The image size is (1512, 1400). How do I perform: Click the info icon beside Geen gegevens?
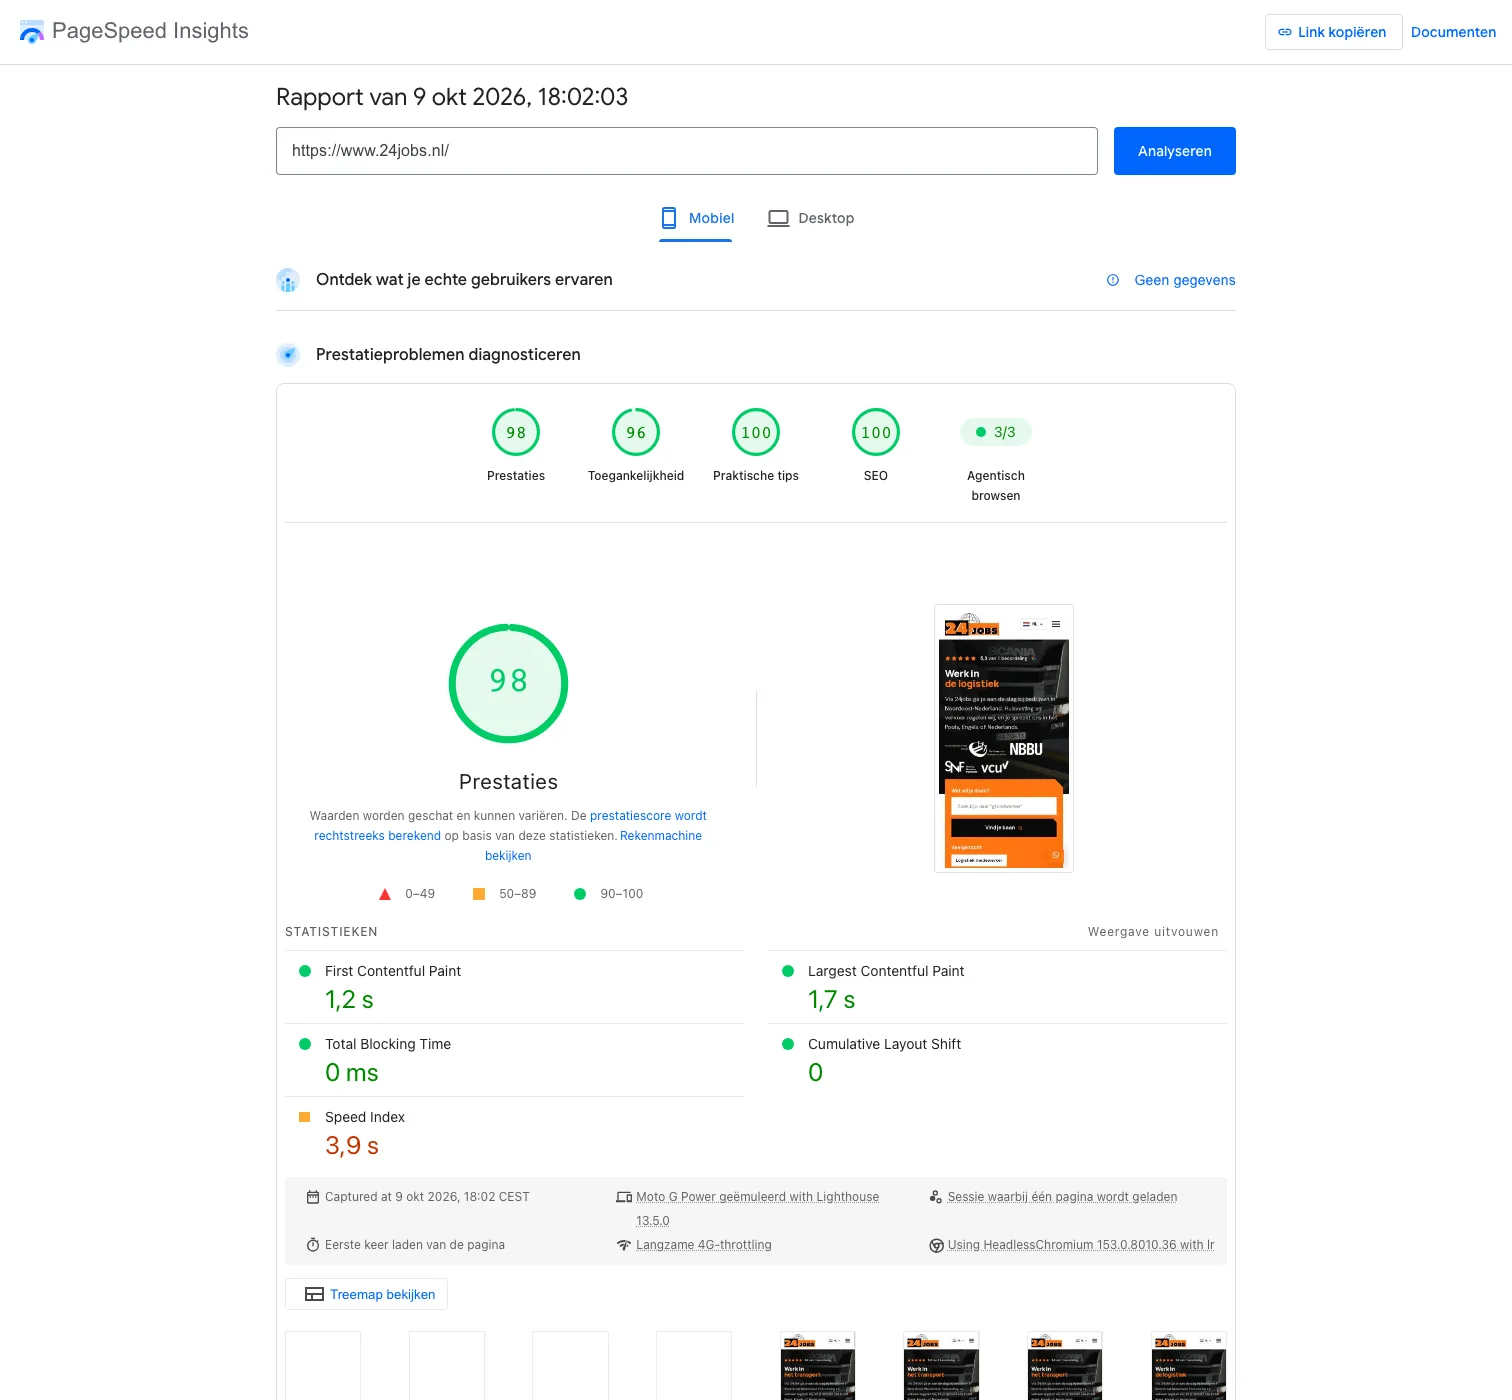1113,280
